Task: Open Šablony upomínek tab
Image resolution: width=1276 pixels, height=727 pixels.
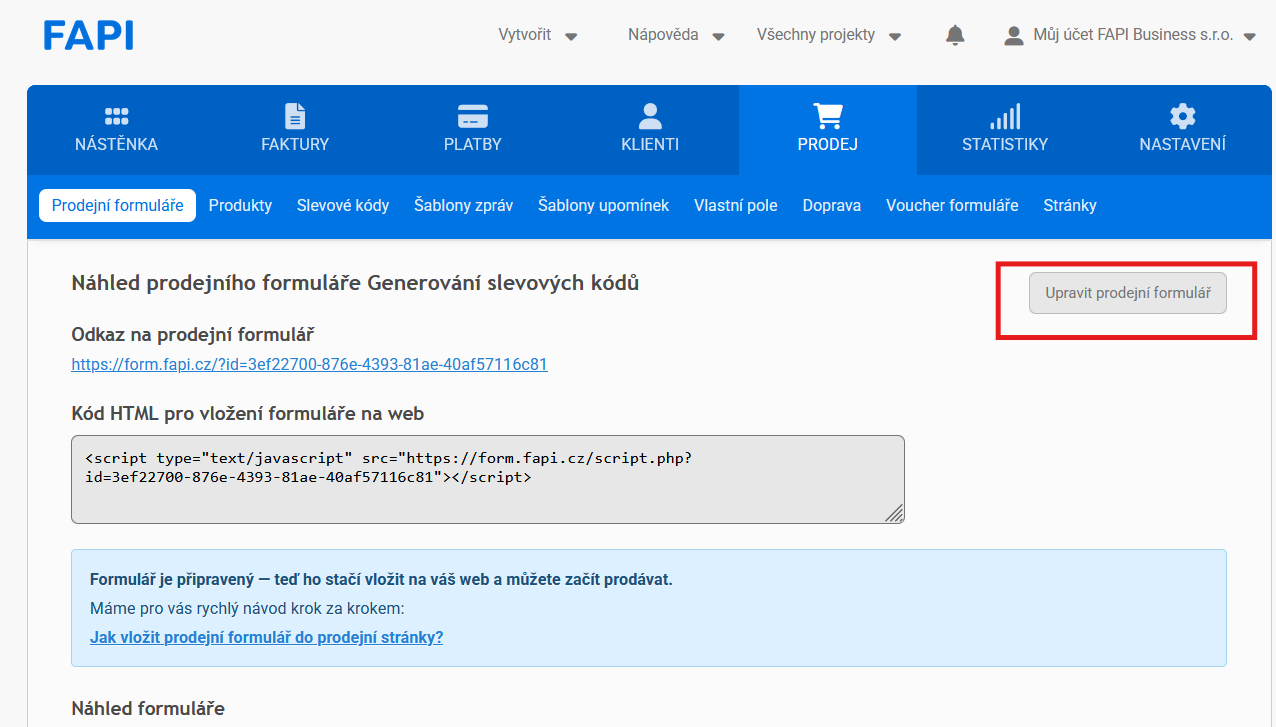Action: click(x=604, y=205)
